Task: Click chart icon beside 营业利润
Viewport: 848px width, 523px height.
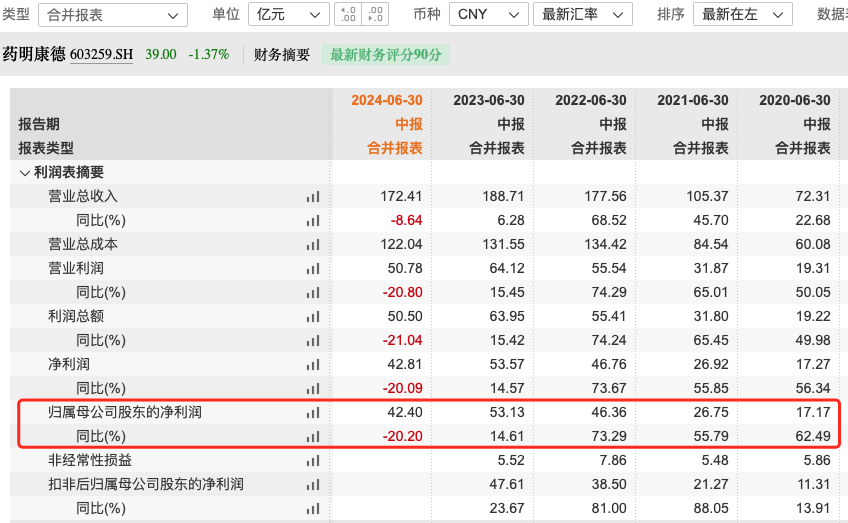Action: (312, 269)
